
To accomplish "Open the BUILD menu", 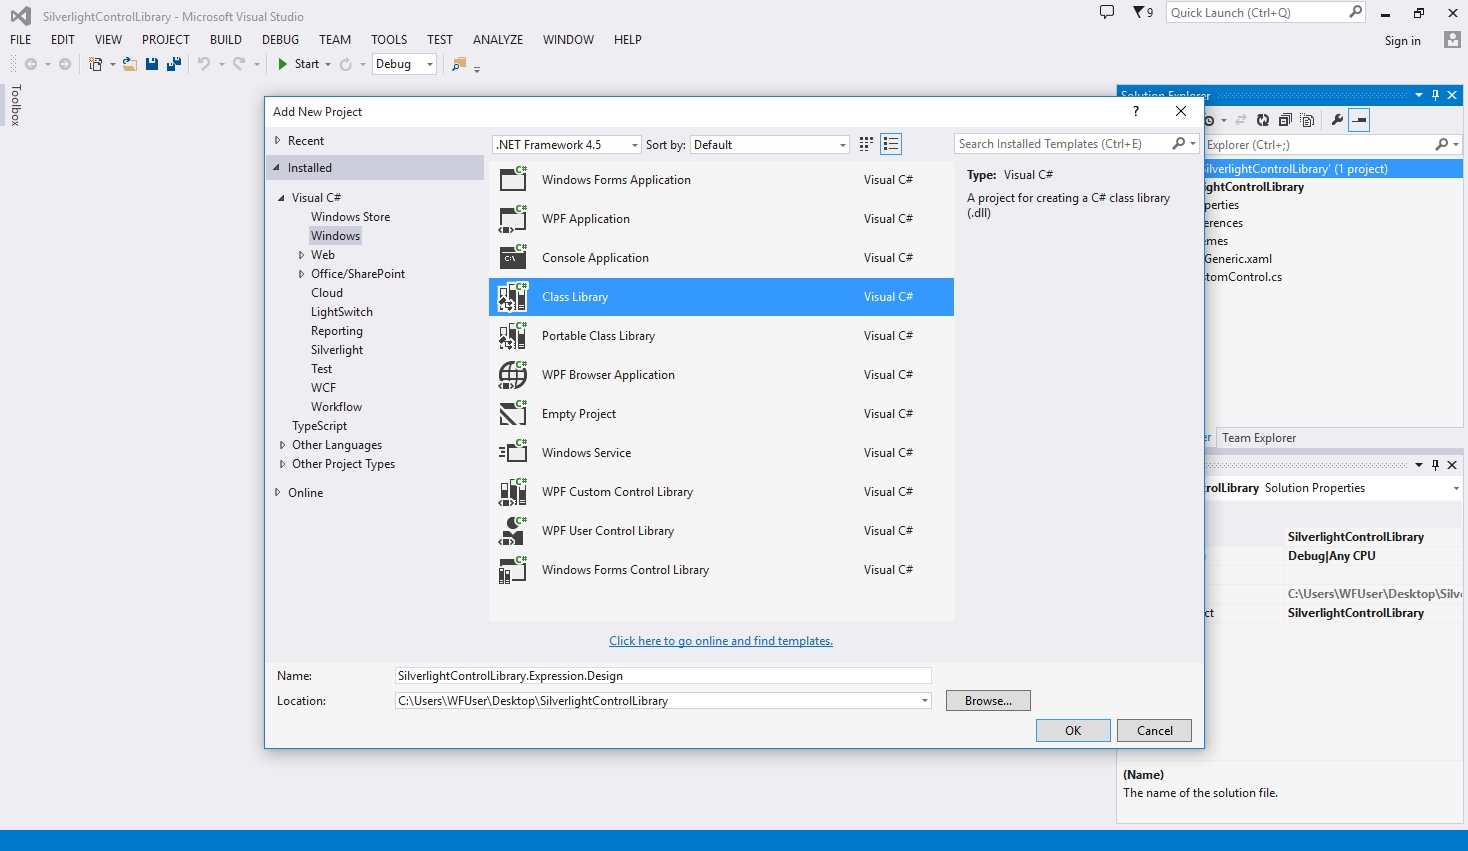I will point(225,40).
